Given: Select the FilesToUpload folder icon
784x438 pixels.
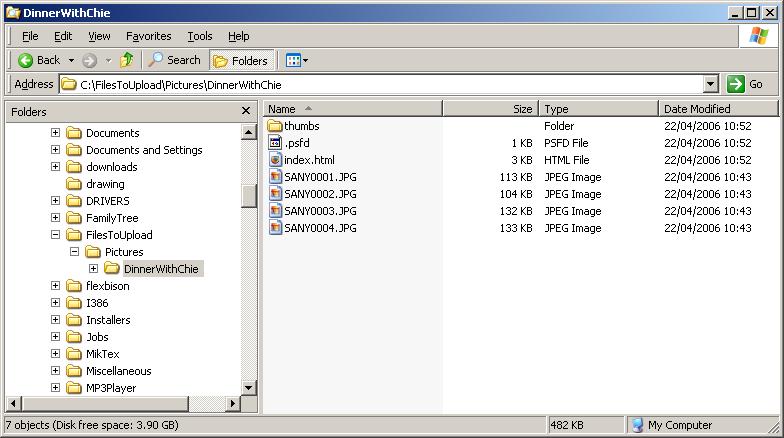Looking at the screenshot, I should point(74,234).
